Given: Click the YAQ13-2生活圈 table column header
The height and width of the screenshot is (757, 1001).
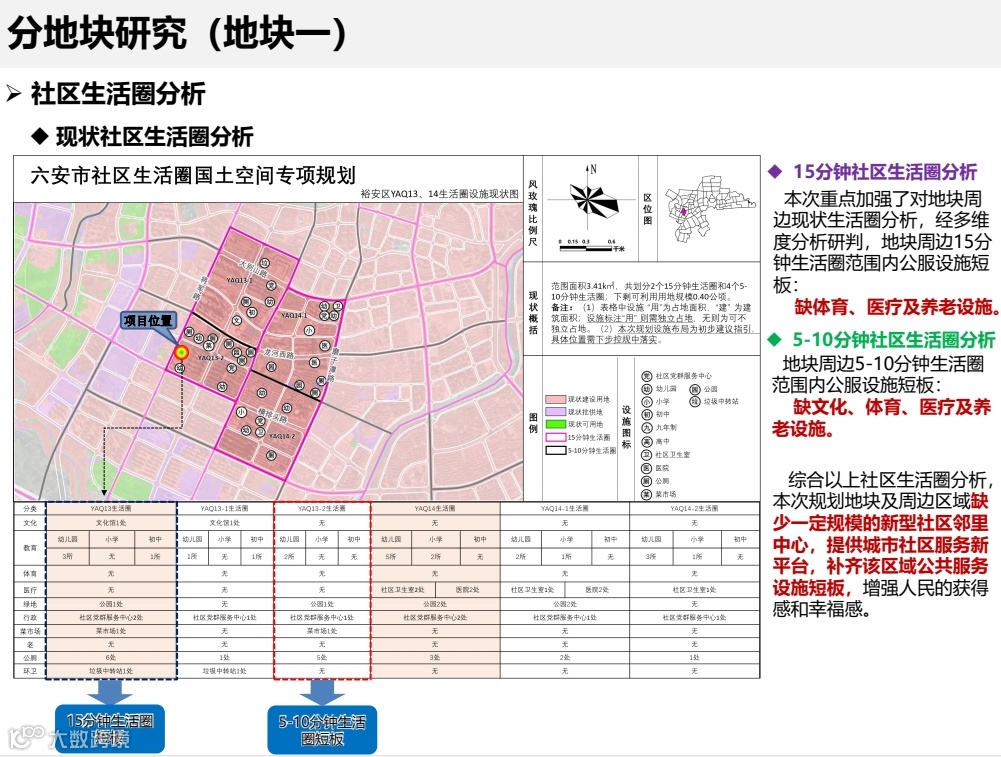Looking at the screenshot, I should pos(322,509).
